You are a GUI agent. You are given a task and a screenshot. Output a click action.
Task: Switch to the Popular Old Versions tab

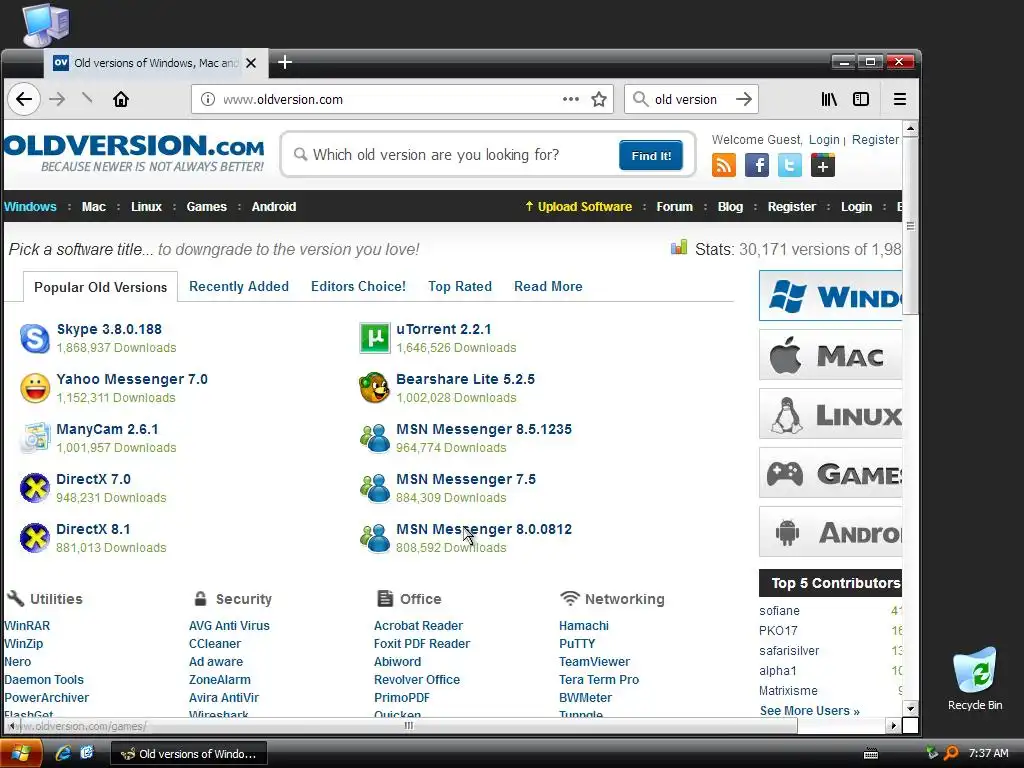click(101, 287)
